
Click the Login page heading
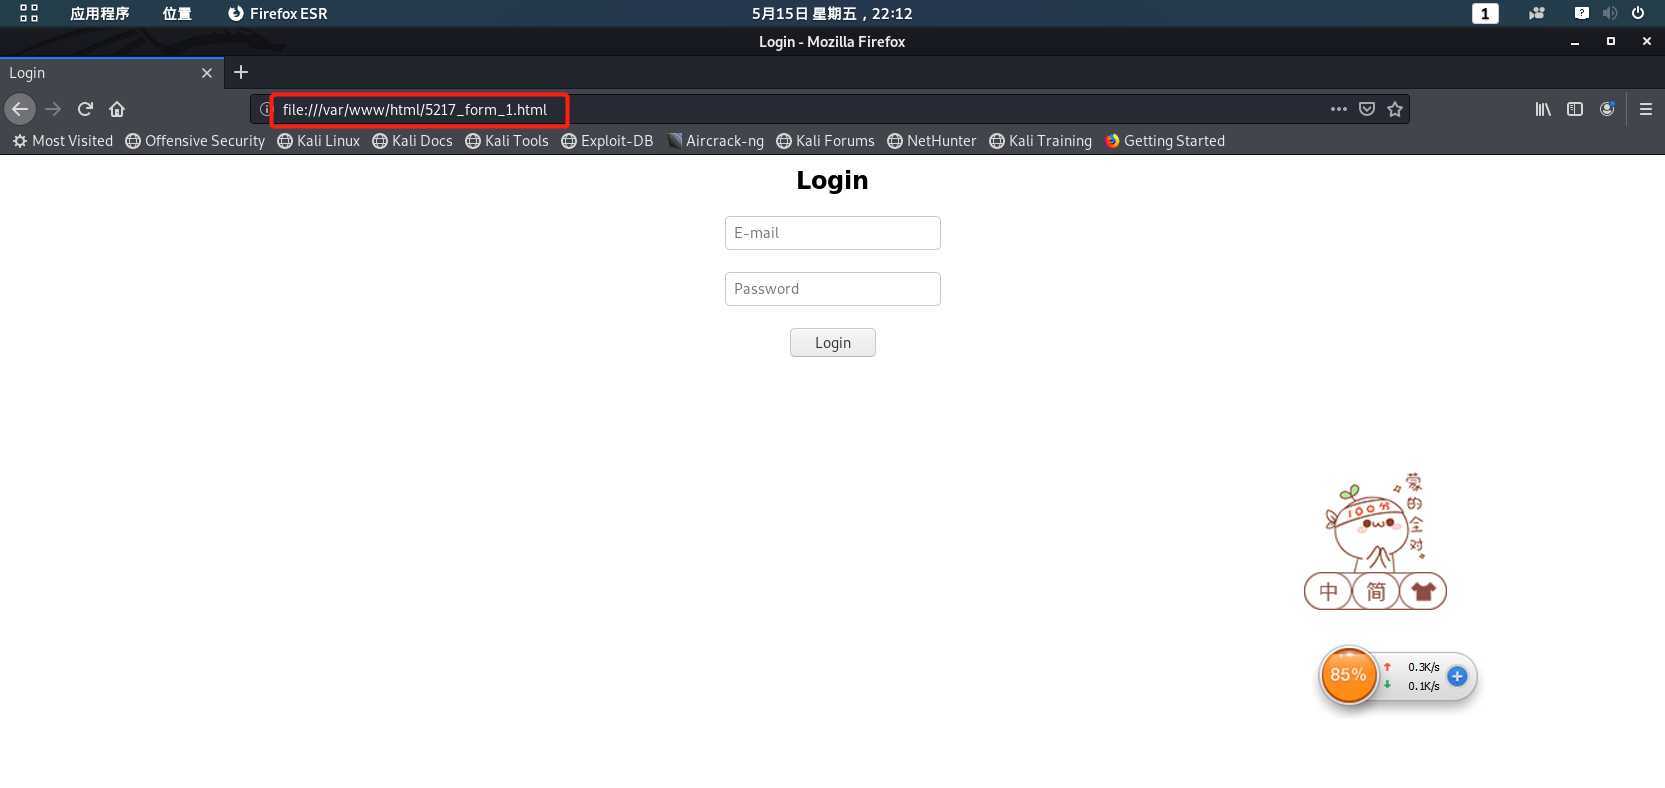pyautogui.click(x=832, y=180)
